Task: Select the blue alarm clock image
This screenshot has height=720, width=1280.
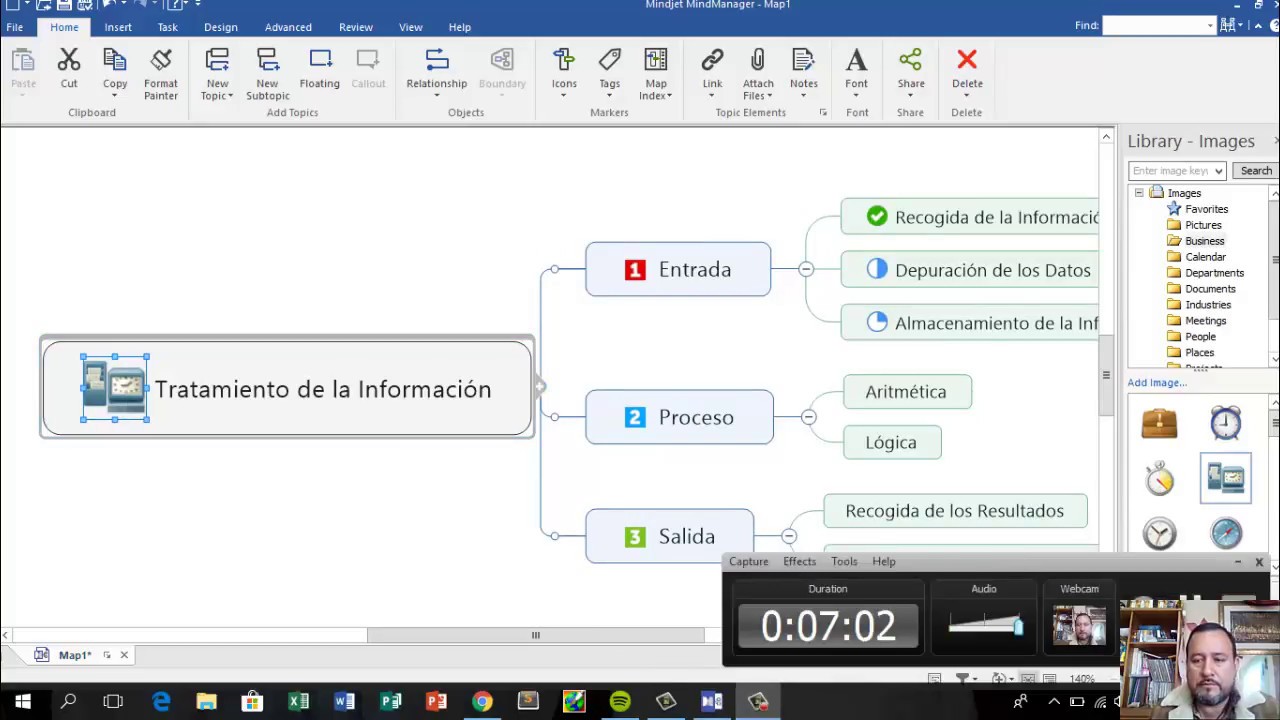Action: (1226, 423)
